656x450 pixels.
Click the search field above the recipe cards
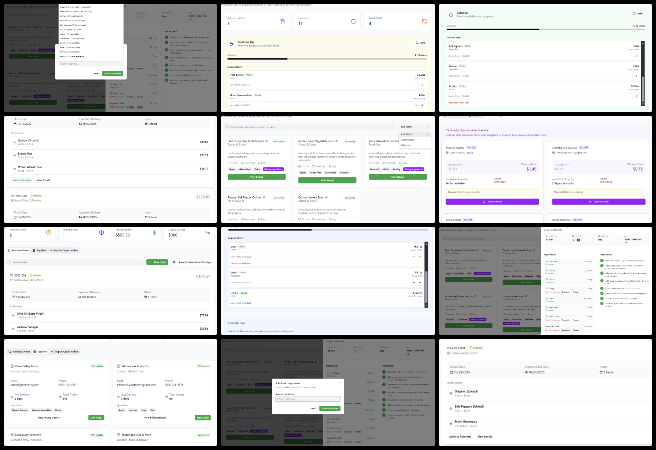[x=300, y=128]
